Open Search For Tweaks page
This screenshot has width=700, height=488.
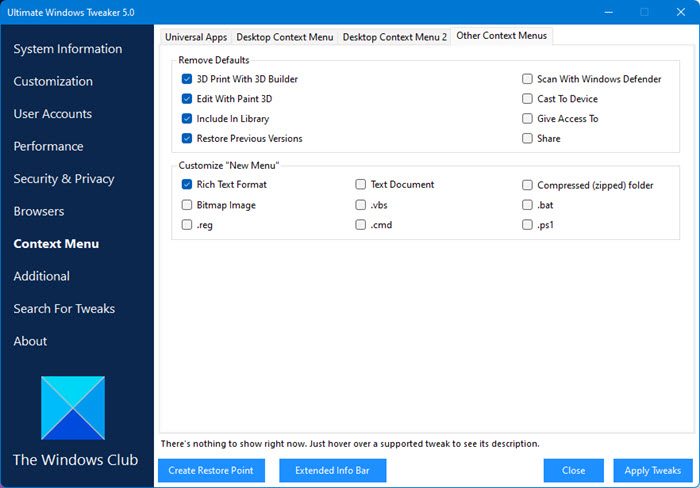64,309
